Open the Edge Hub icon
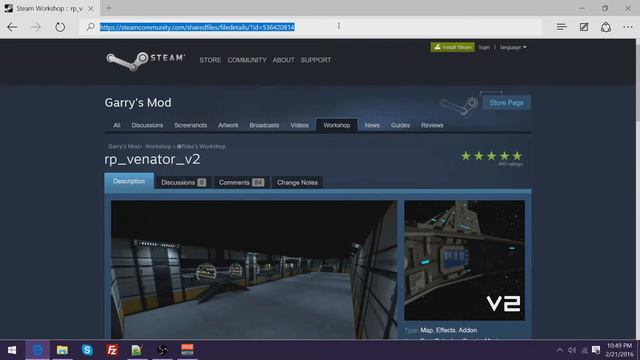Screen dimensions: 640x360 pyautogui.click(x=562, y=27)
